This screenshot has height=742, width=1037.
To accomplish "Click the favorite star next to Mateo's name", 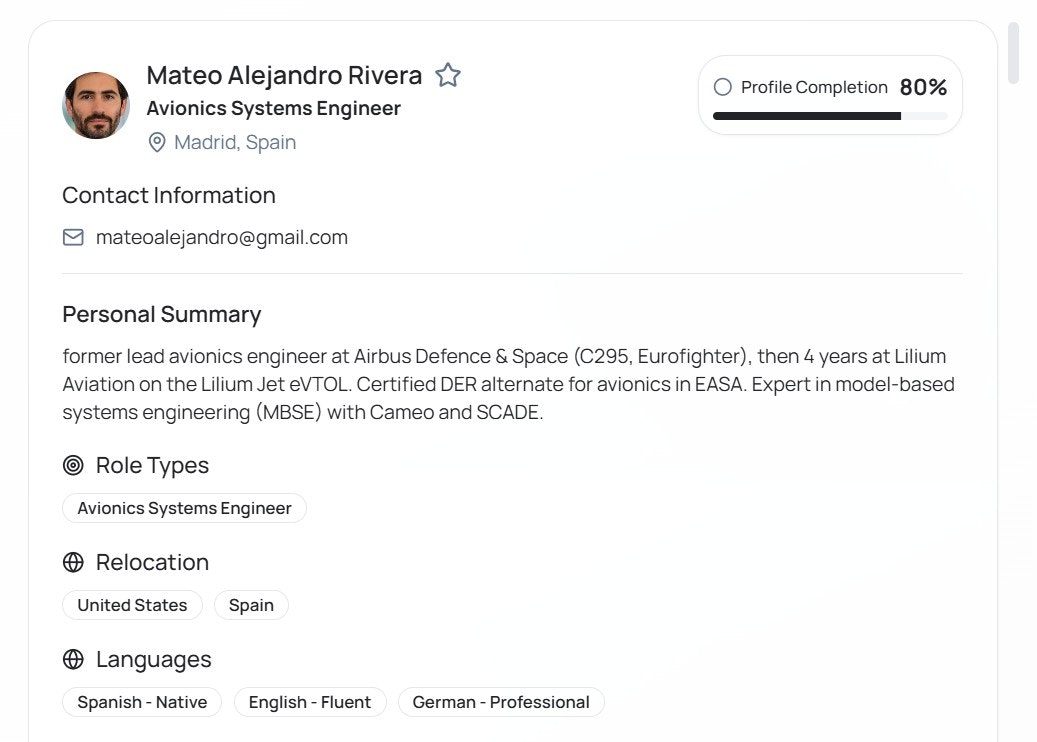I will point(448,75).
